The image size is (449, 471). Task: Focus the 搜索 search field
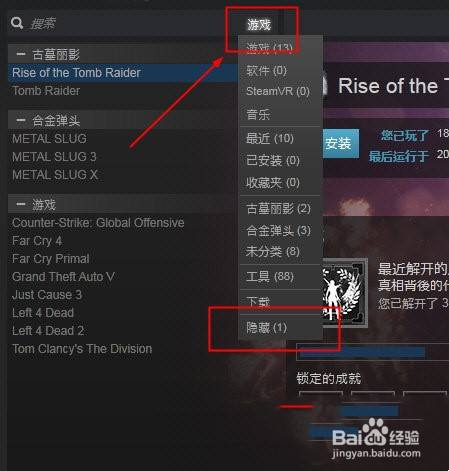coord(127,23)
